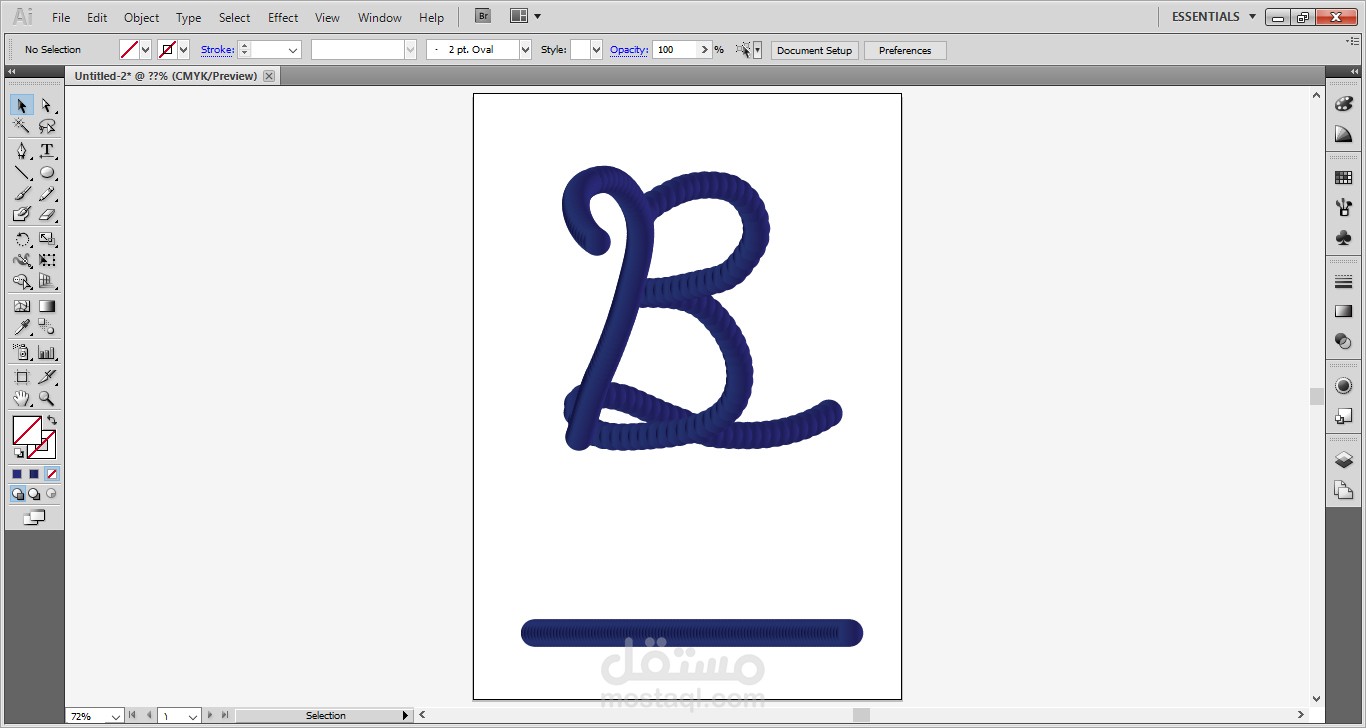Select the Magic Wand tool

tap(22, 127)
